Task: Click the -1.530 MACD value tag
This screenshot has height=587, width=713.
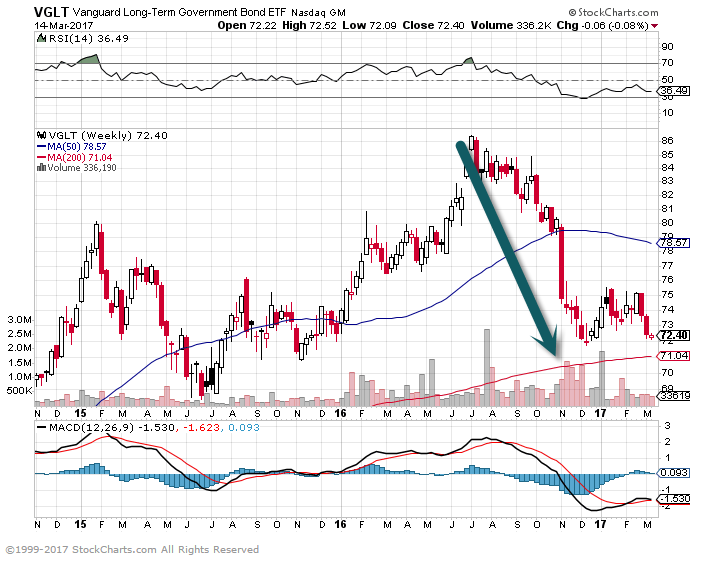Action: (x=674, y=499)
